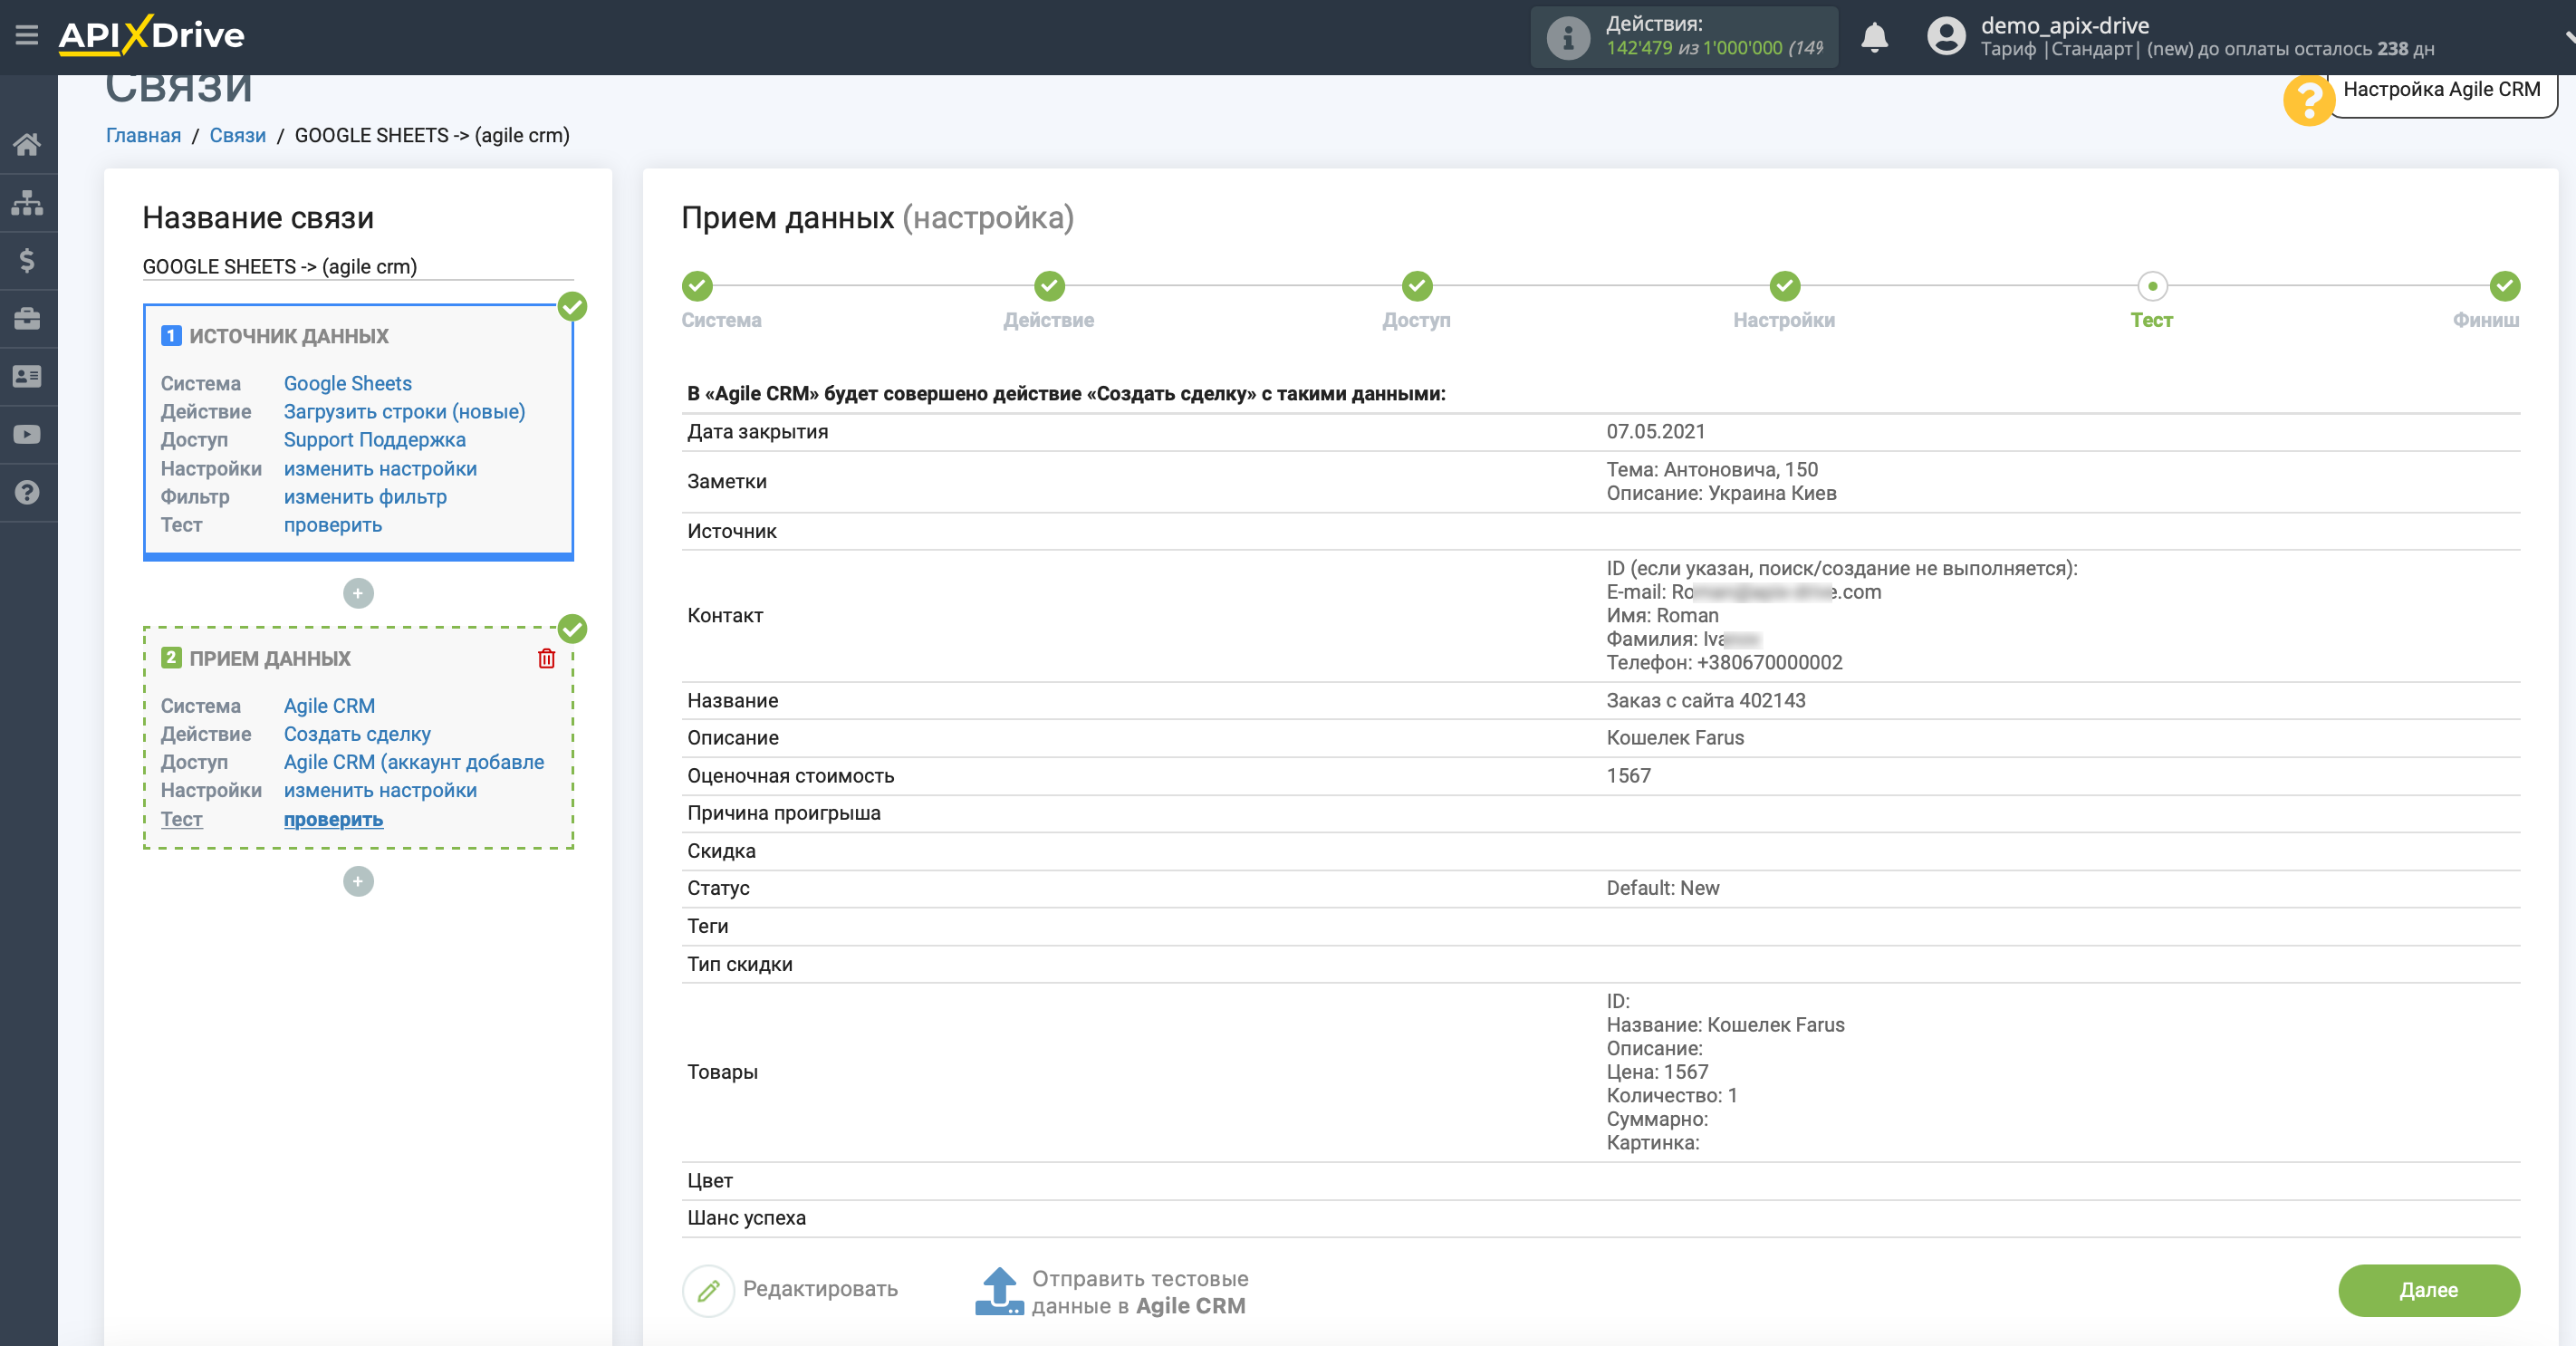
Task: Click Загрузить строки (новые) link
Action: [x=404, y=412]
